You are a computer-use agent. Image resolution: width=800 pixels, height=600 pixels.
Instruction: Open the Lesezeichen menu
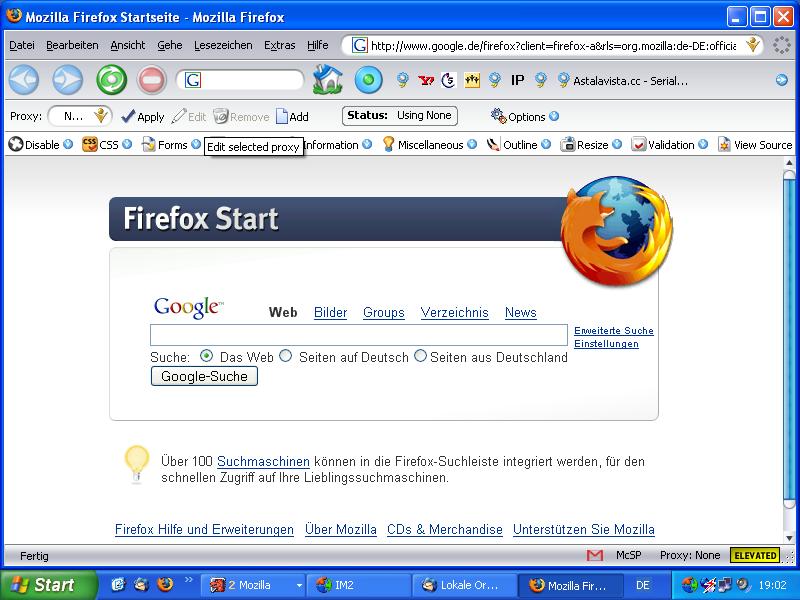pos(223,45)
